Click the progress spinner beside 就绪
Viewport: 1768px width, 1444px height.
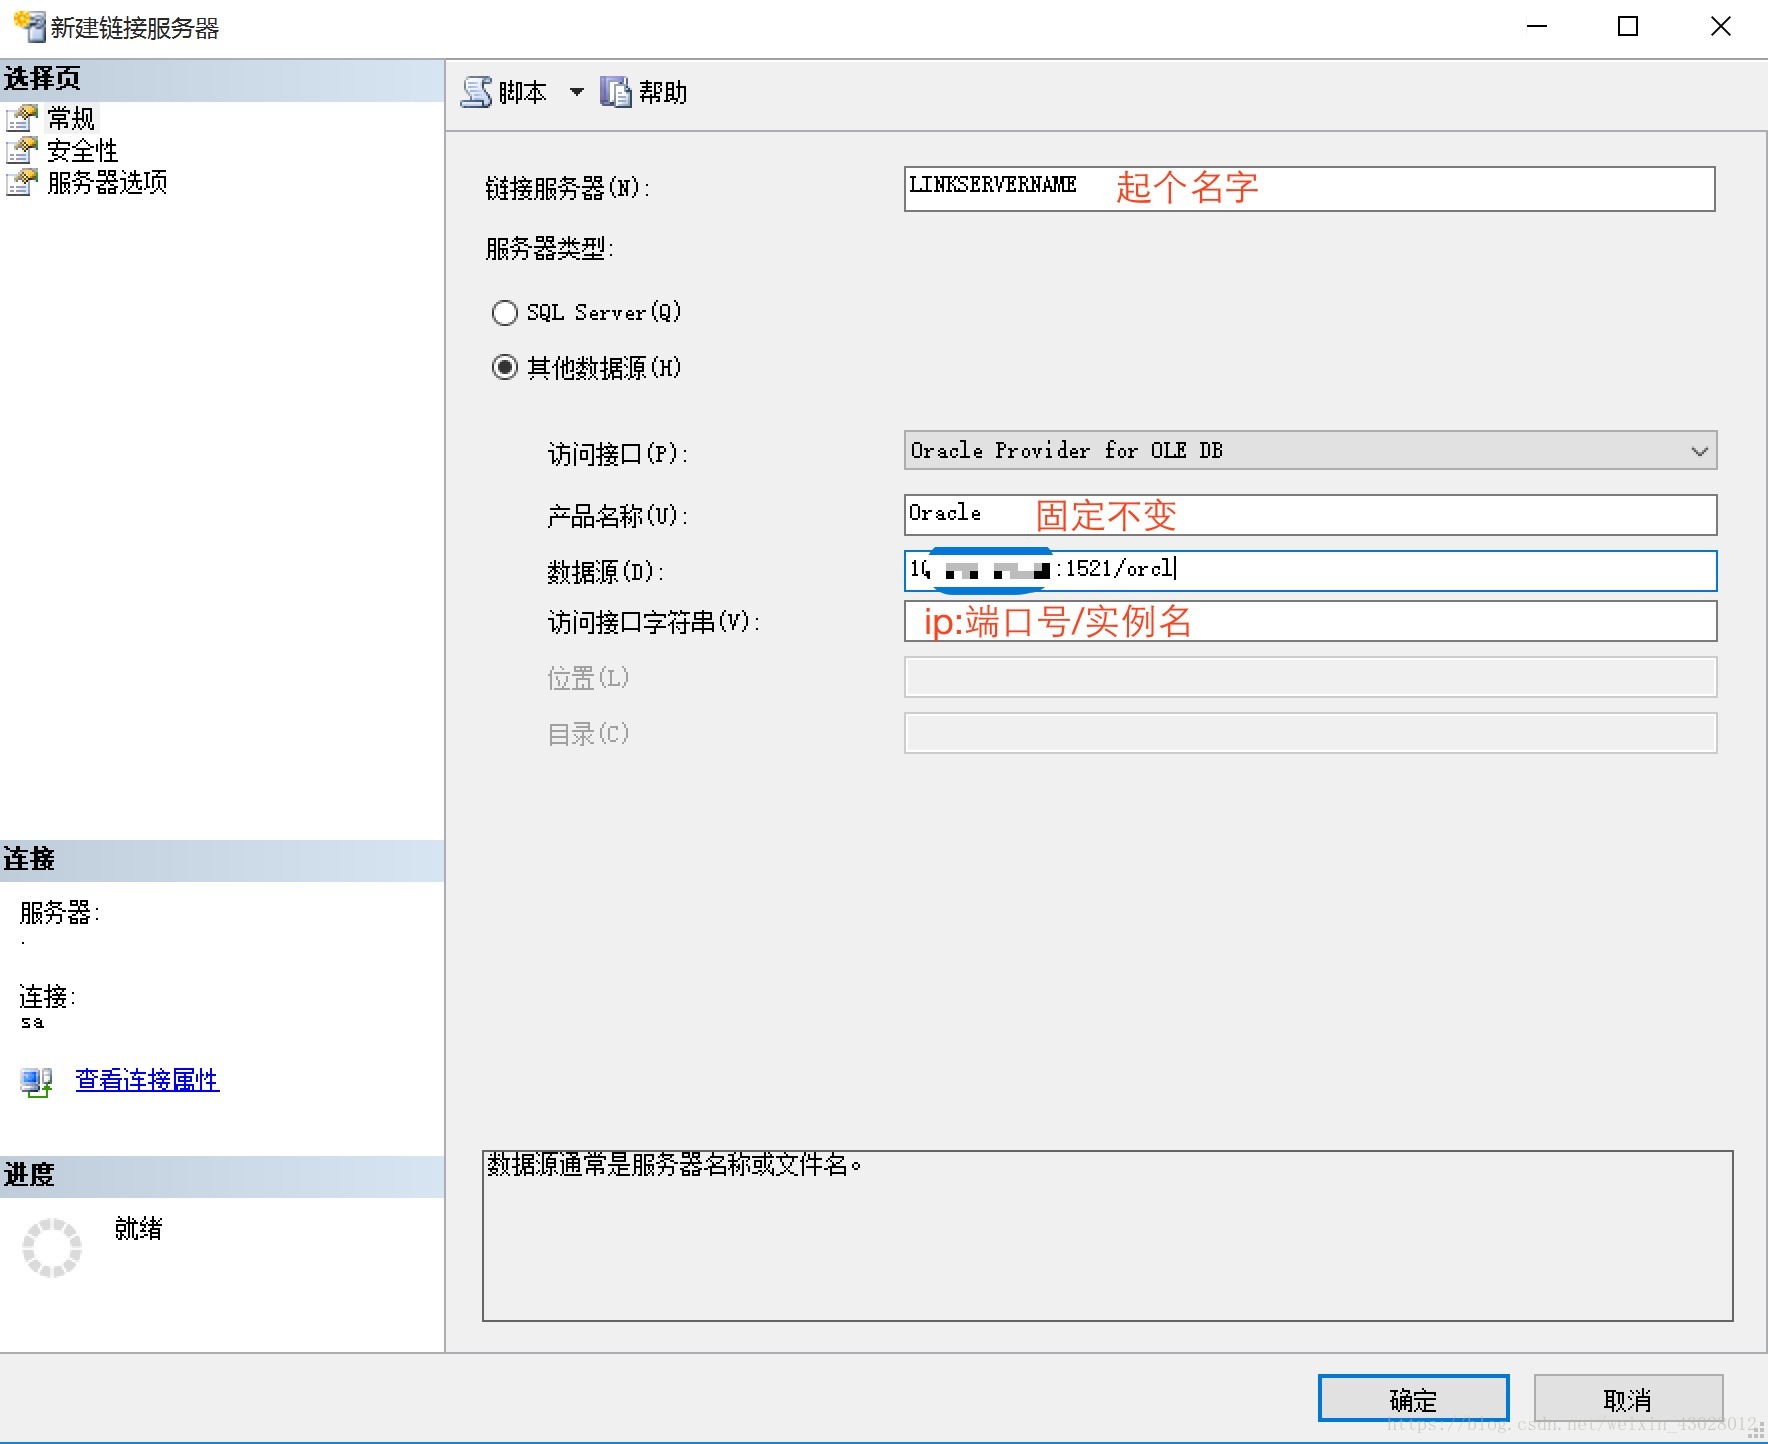[52, 1247]
